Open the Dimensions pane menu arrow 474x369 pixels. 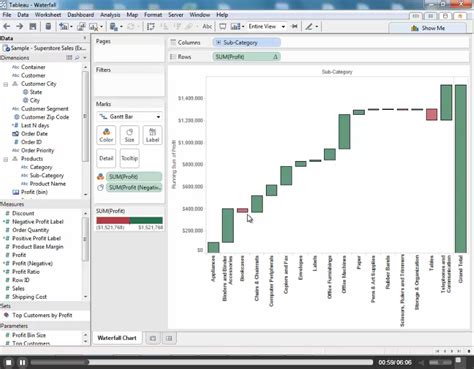(x=85, y=58)
